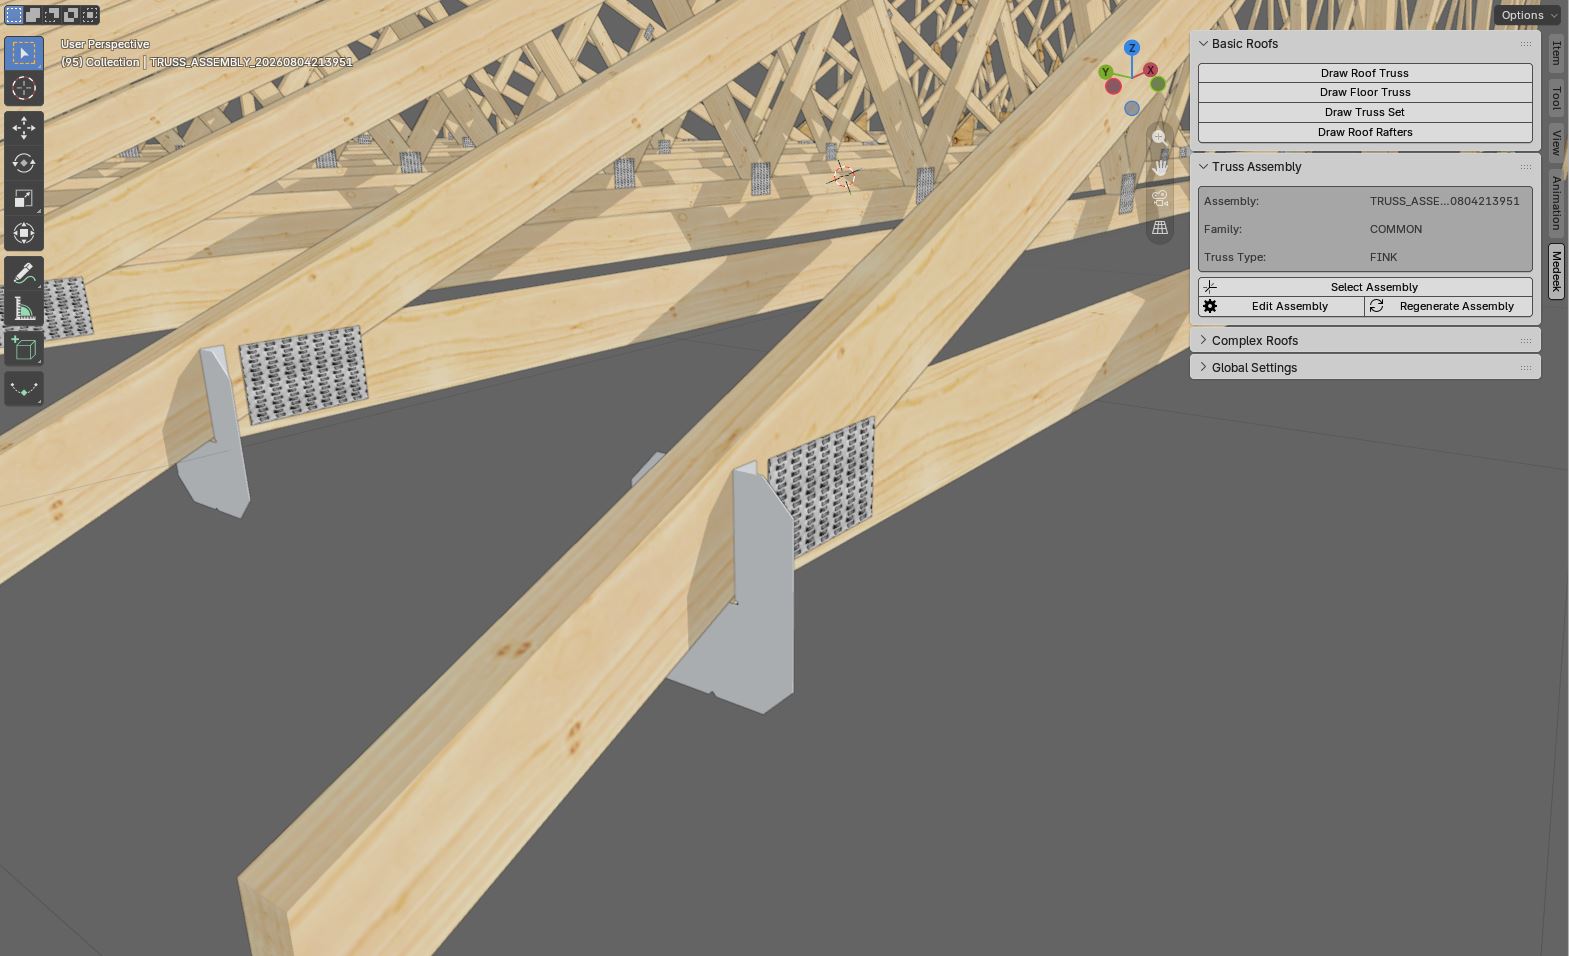Open the Options dropdown
Screen dimensions: 1569x956
(x=1527, y=15)
